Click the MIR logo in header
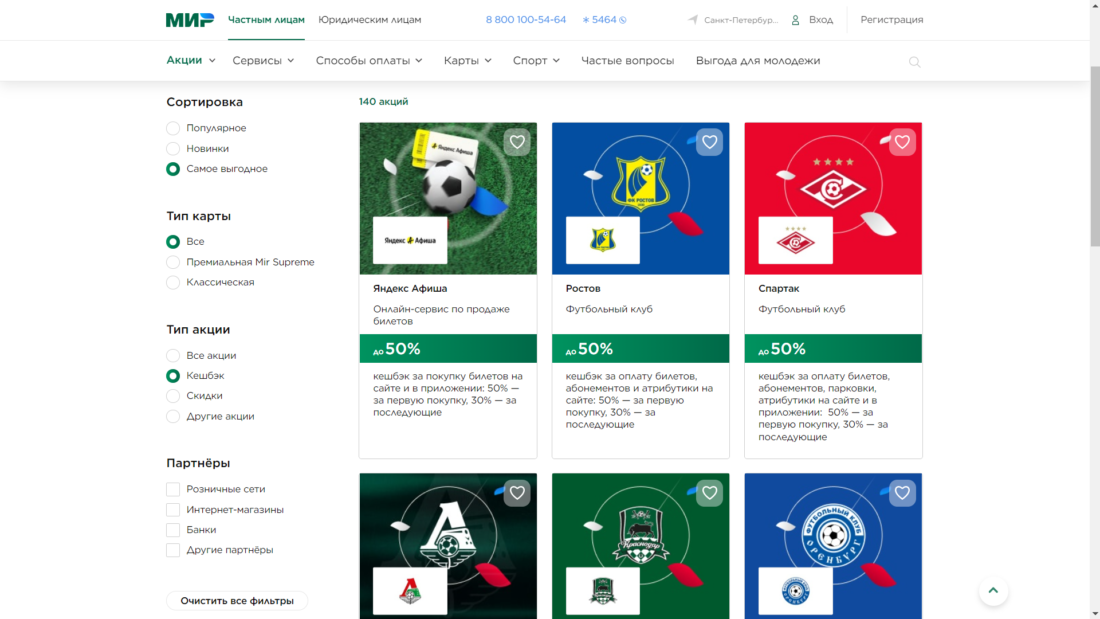Screen dimensions: 1100x619 pos(189,20)
